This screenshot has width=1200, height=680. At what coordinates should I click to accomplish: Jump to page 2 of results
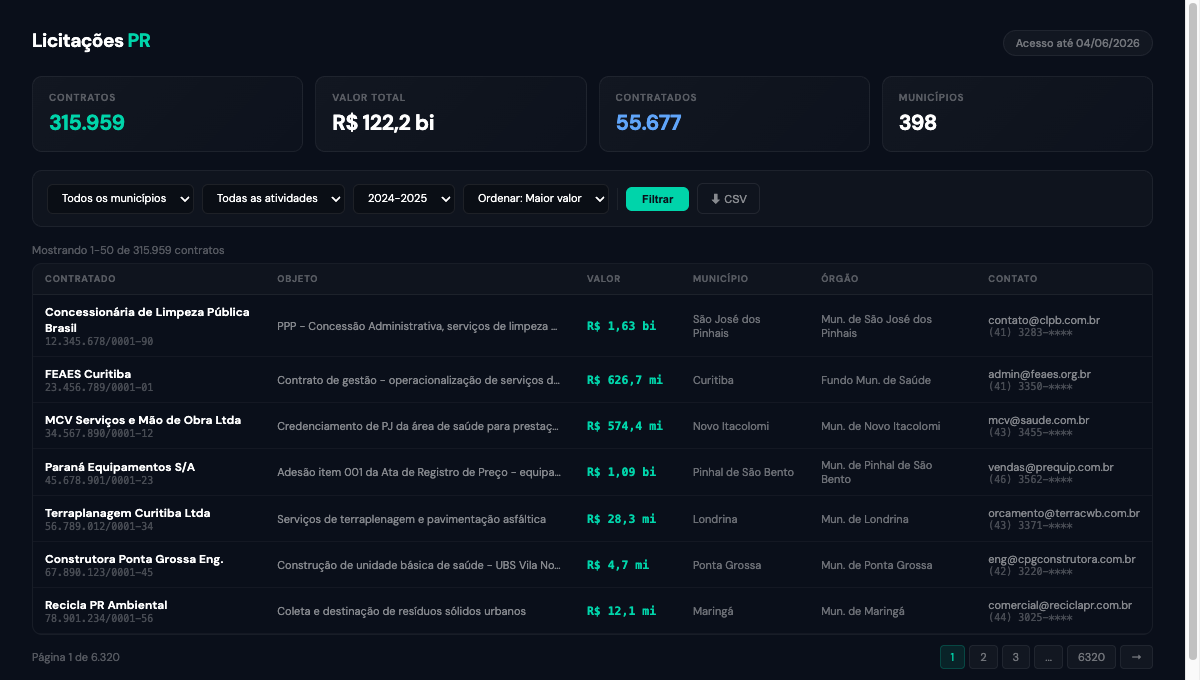983,657
